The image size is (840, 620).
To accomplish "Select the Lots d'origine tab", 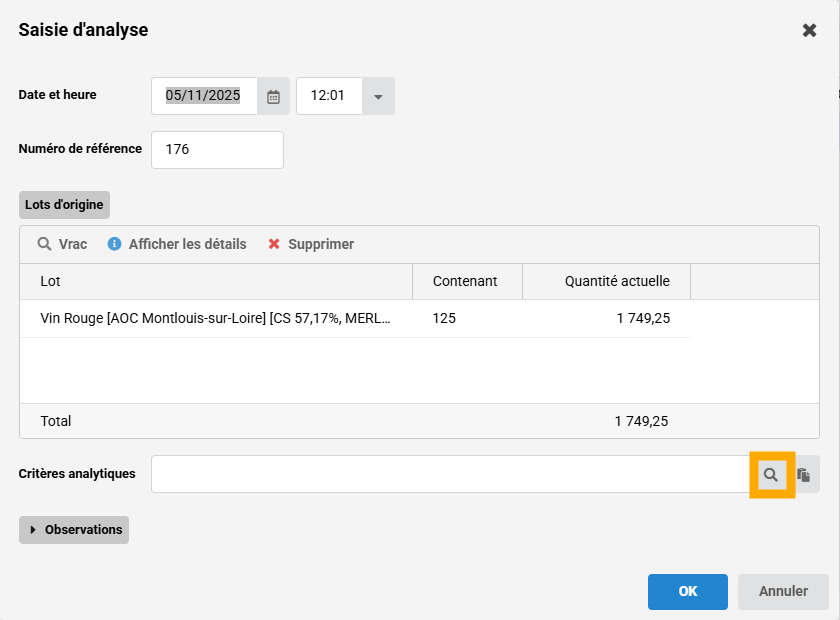I will (64, 204).
